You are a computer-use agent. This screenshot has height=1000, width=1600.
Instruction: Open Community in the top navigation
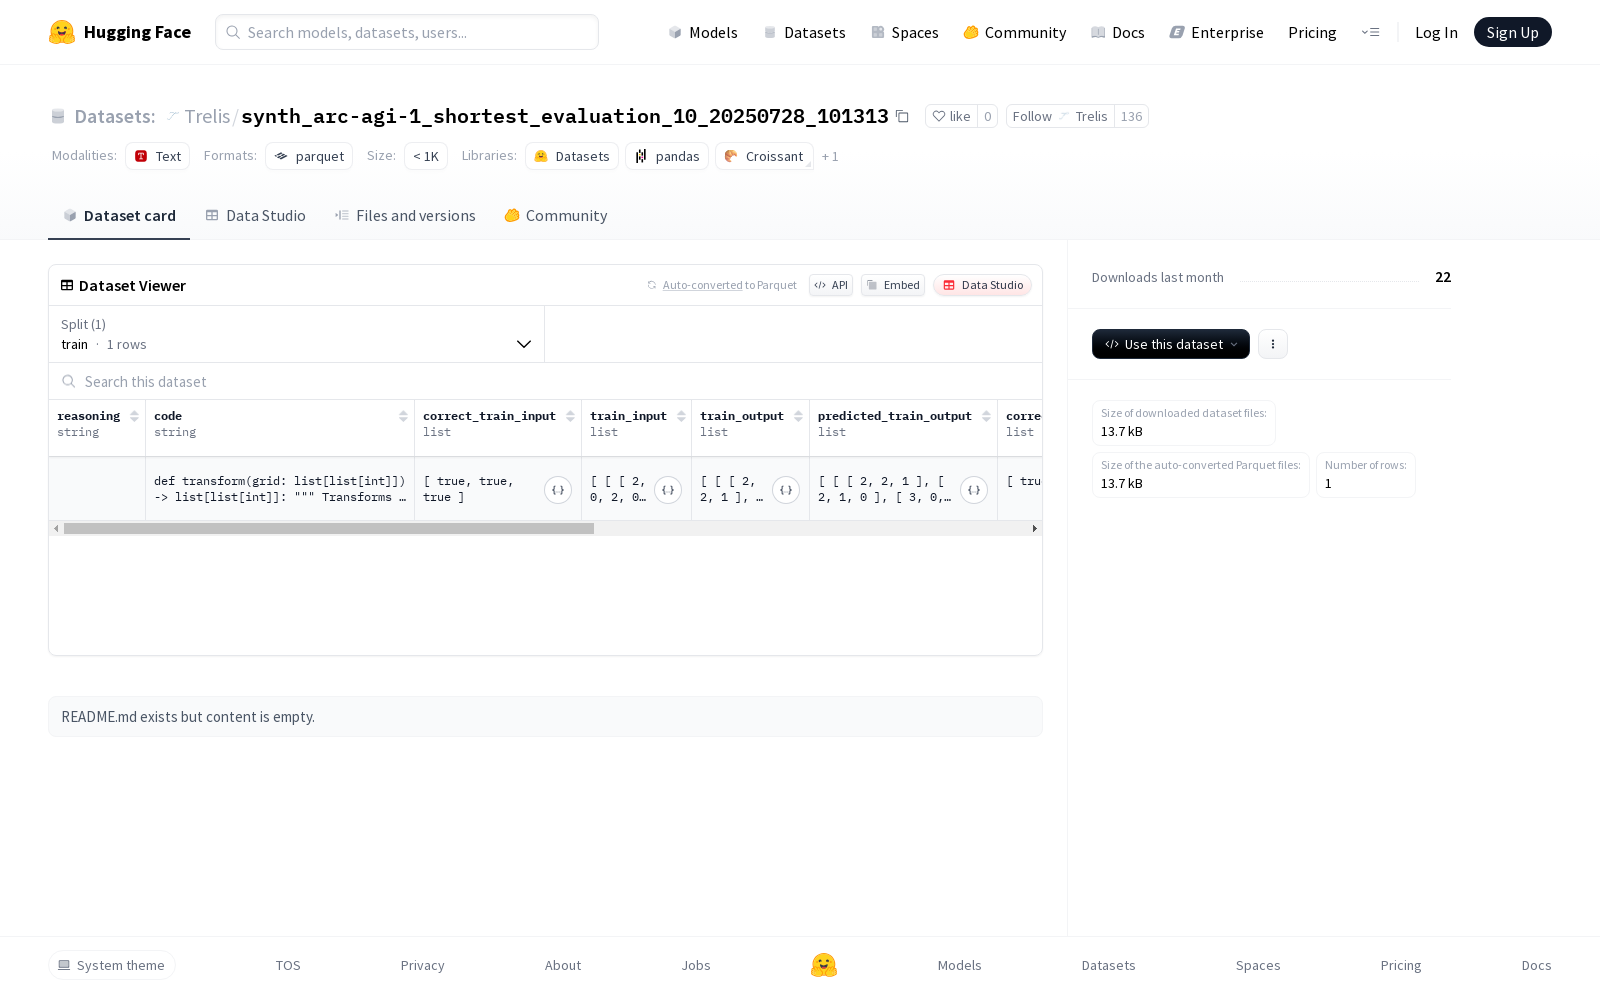pos(1015,32)
